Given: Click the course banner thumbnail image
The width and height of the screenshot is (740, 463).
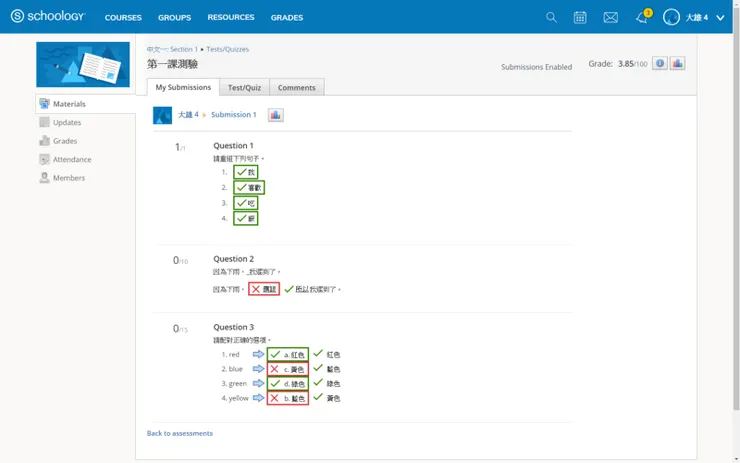Looking at the screenshot, I should [83, 64].
